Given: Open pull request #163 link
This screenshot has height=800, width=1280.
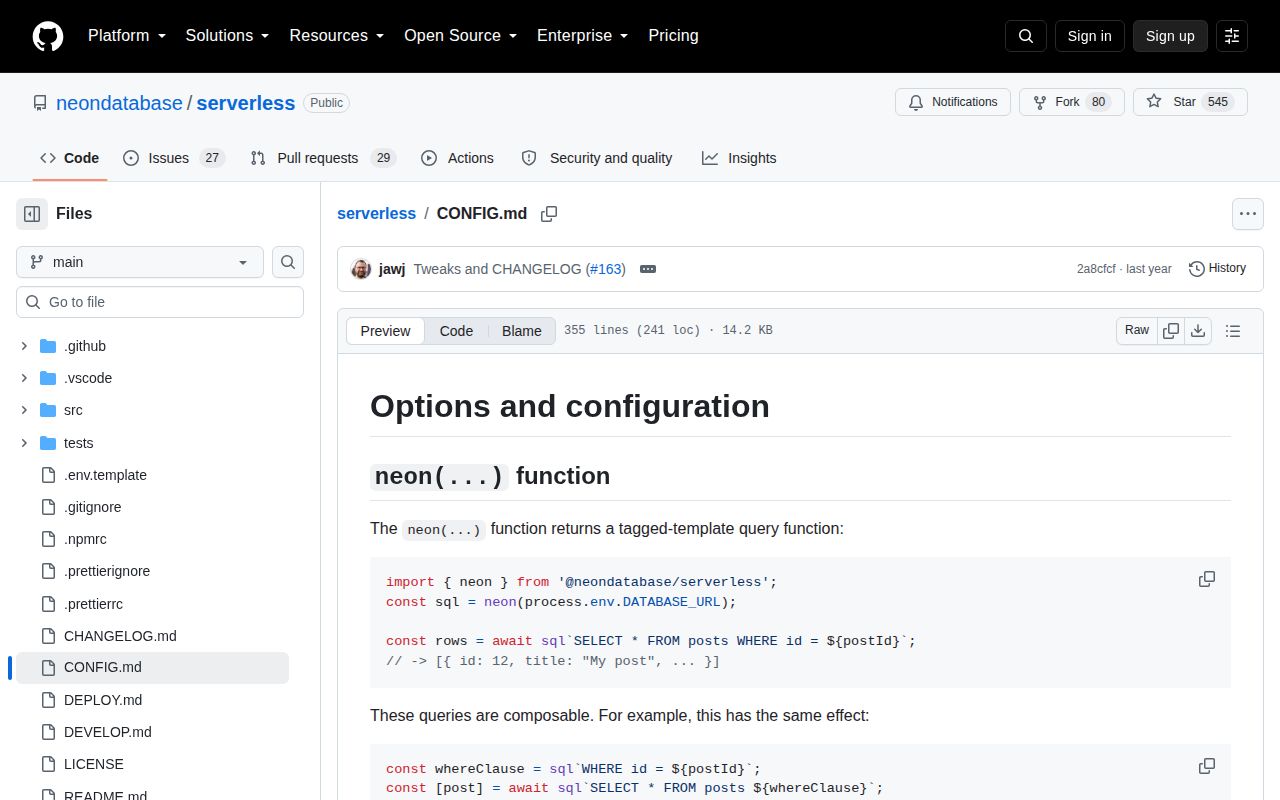Looking at the screenshot, I should (x=605, y=269).
